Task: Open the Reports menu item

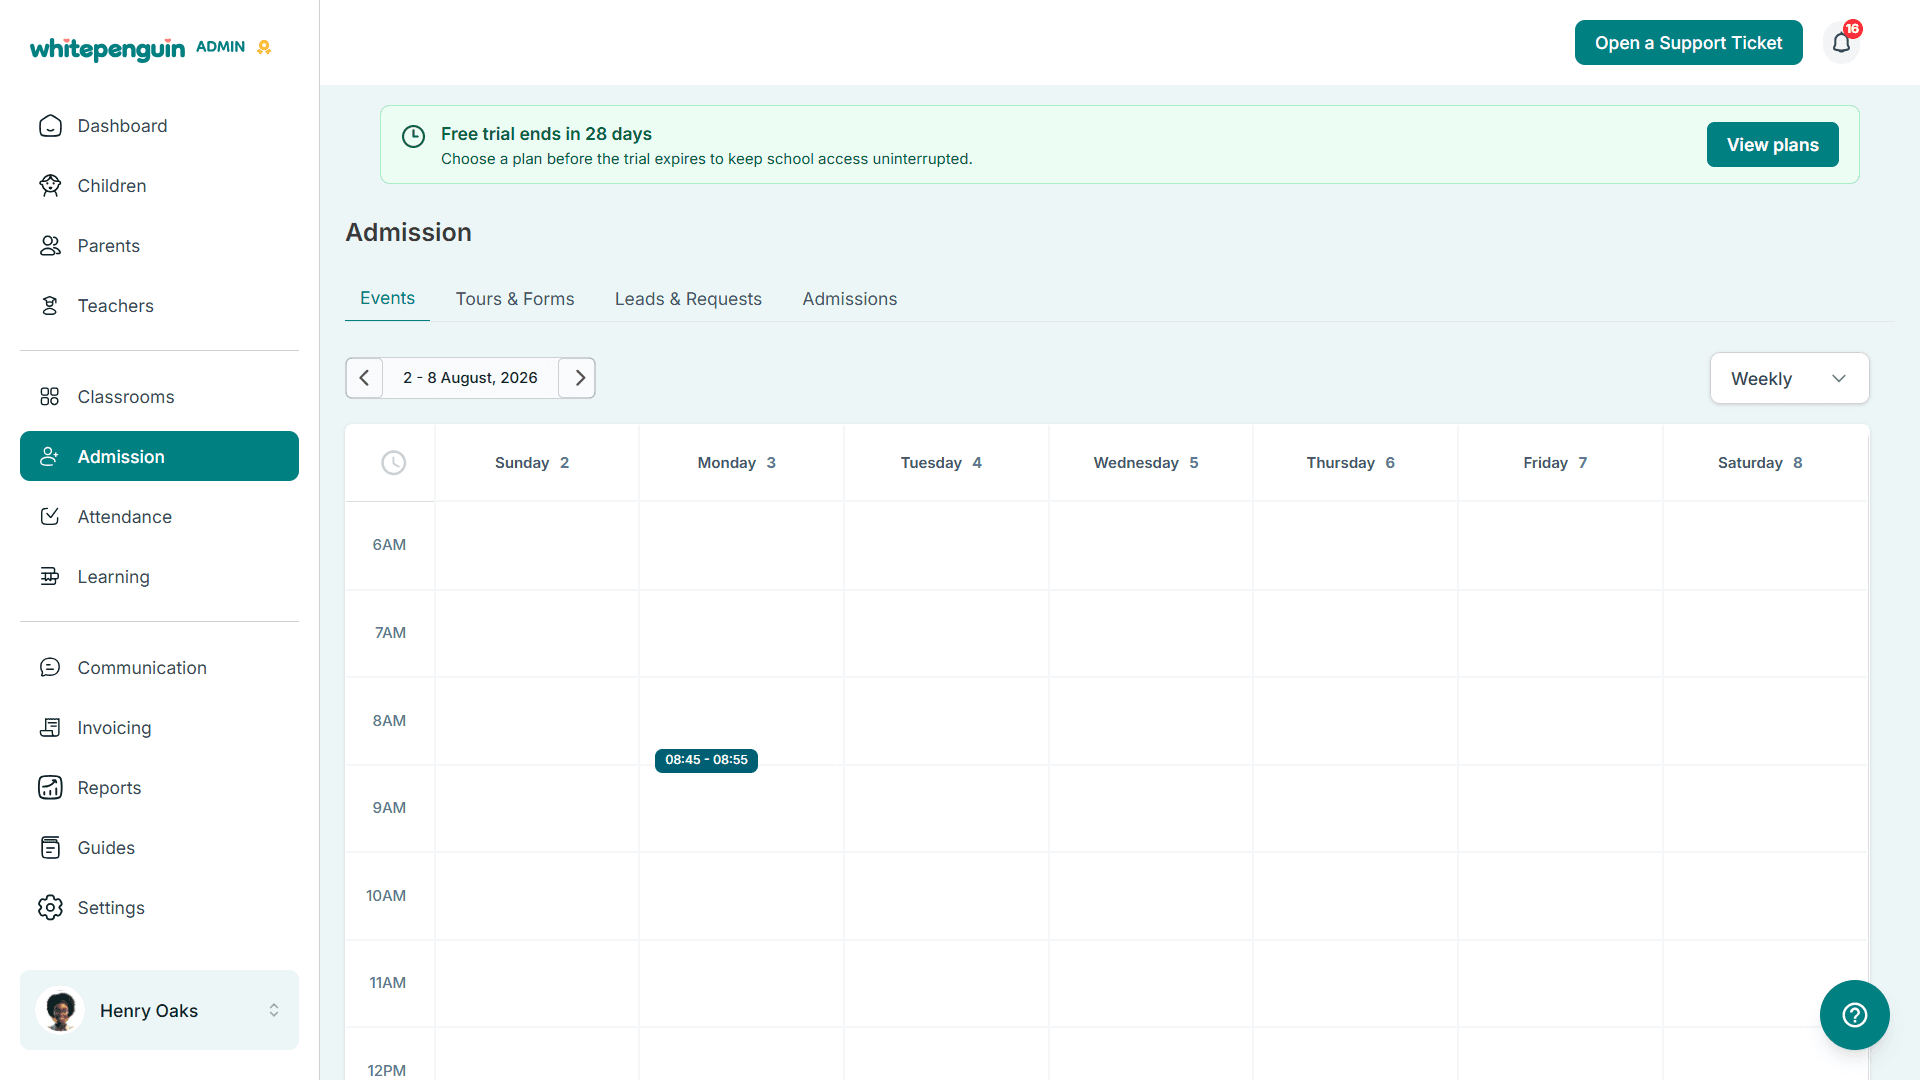Action: coord(159,788)
